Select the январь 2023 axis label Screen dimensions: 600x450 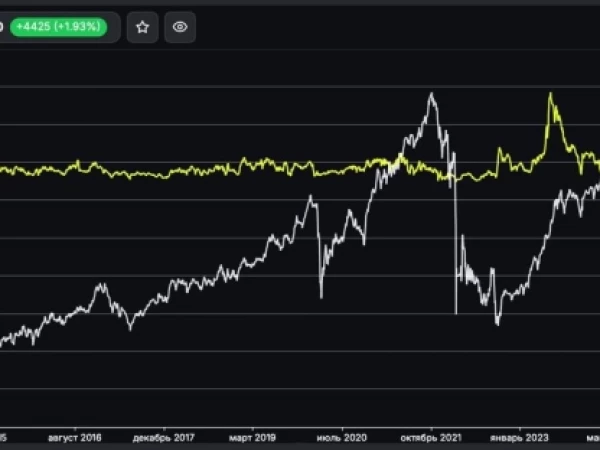tap(519, 438)
